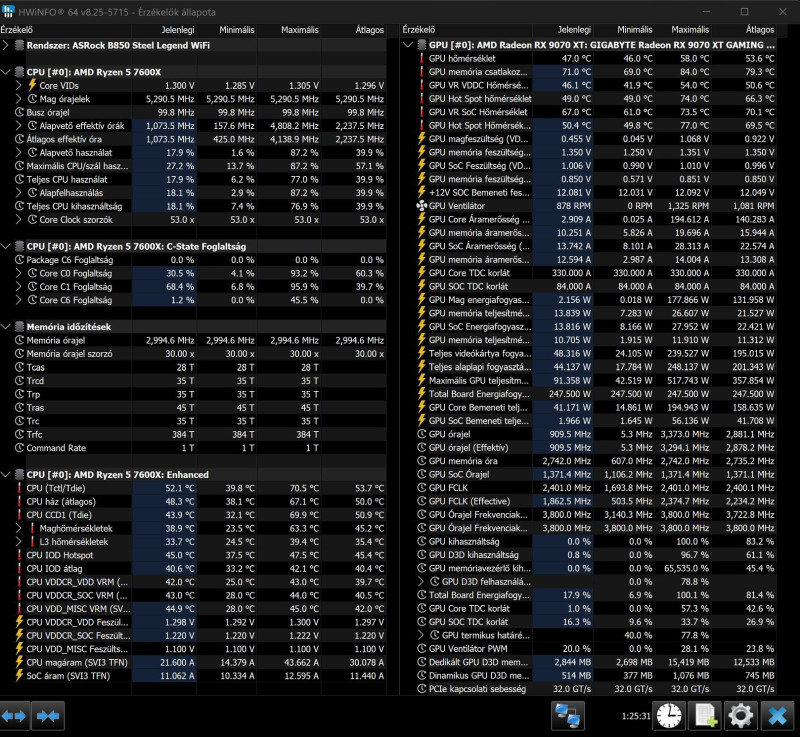Open sensor settings gear icon

pyautogui.click(x=741, y=716)
